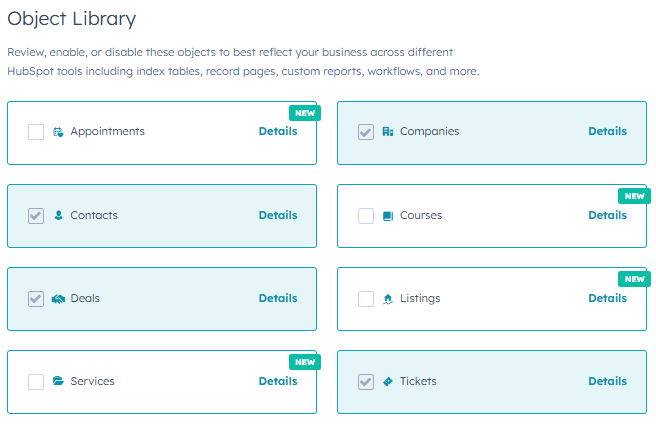Enable the Courses object checkbox

[366, 215]
